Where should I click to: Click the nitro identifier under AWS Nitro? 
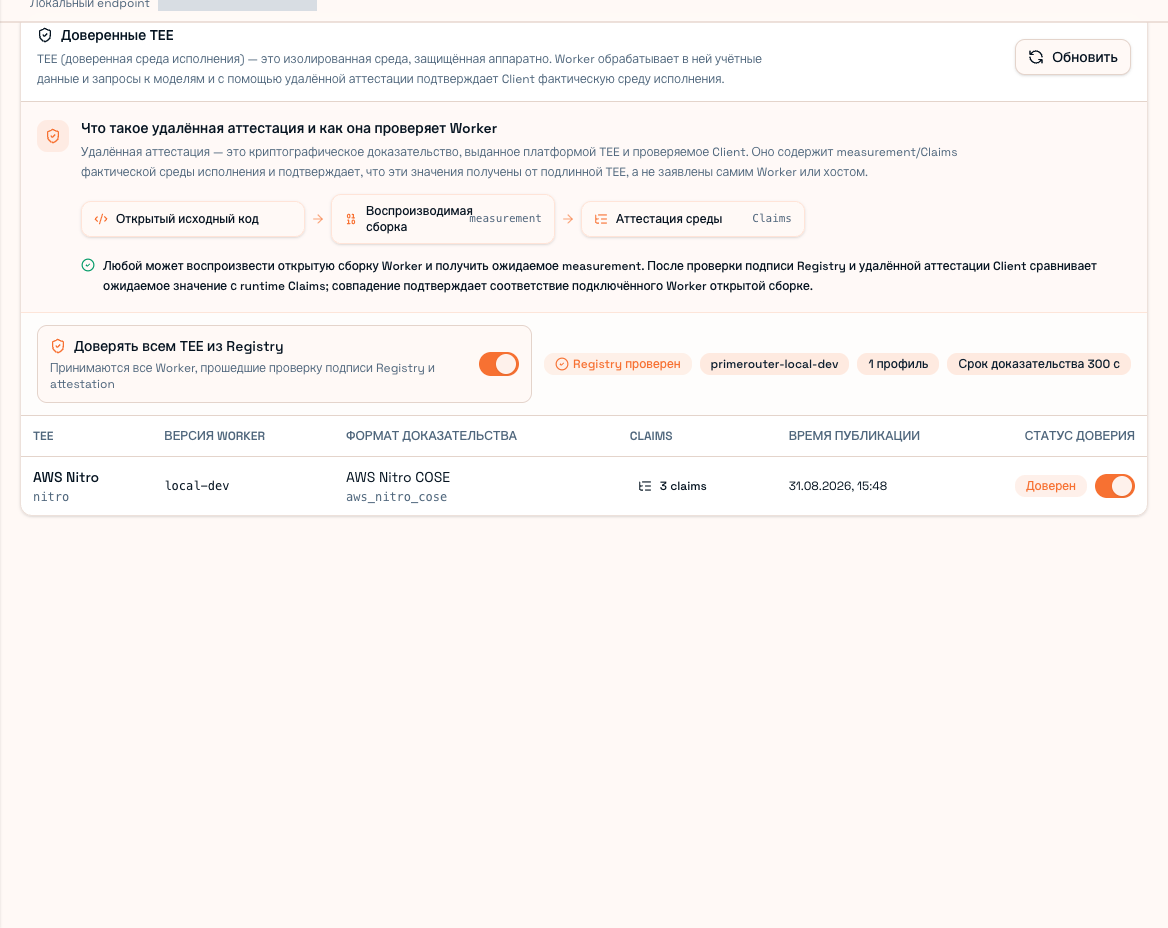(51, 497)
